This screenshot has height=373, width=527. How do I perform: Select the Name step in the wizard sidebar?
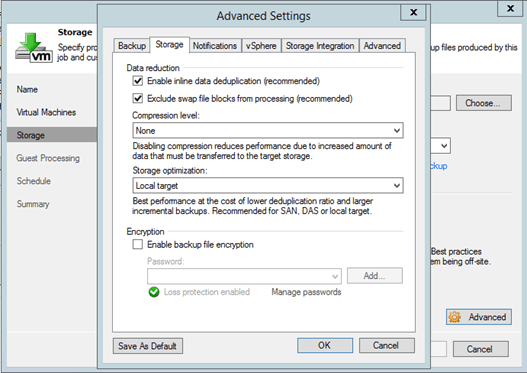27,89
